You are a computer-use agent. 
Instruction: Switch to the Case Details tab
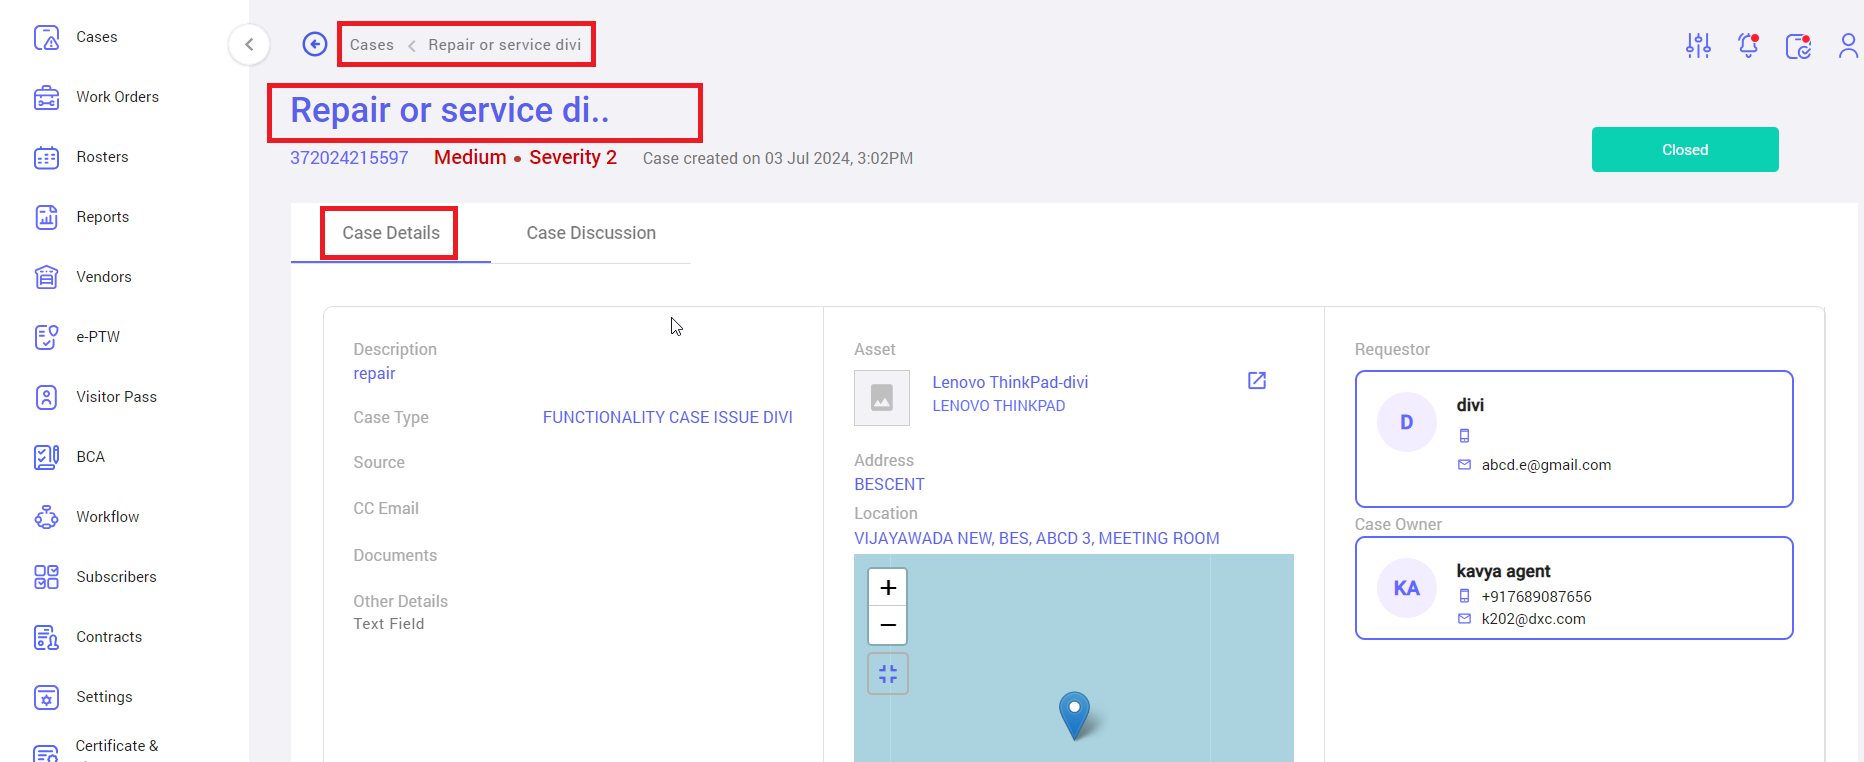(391, 233)
